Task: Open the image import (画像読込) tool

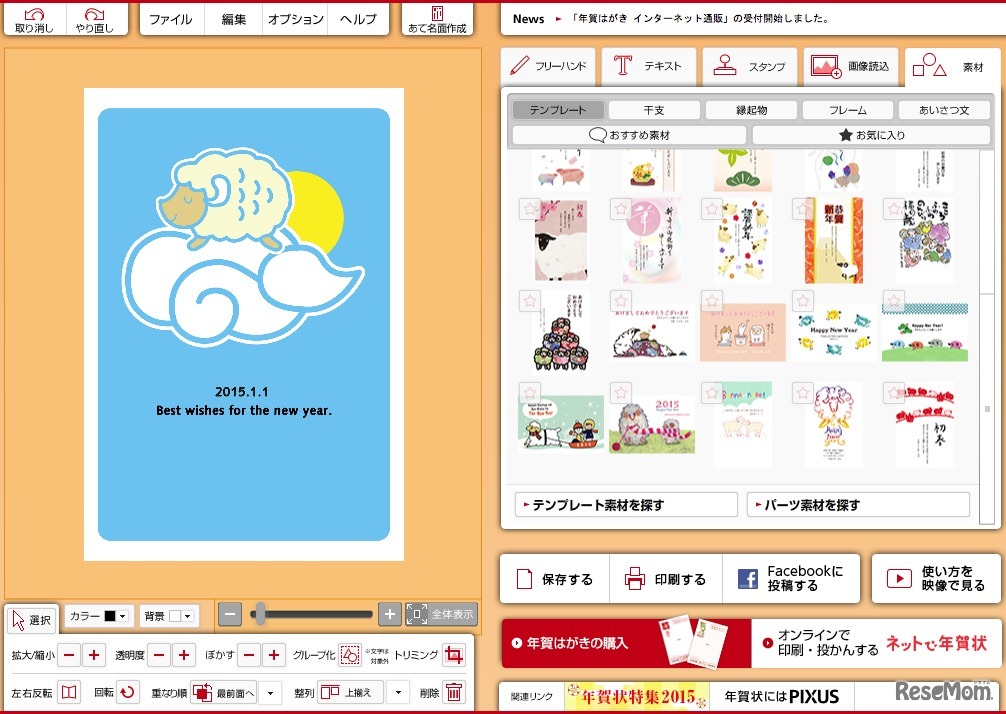Action: 851,66
